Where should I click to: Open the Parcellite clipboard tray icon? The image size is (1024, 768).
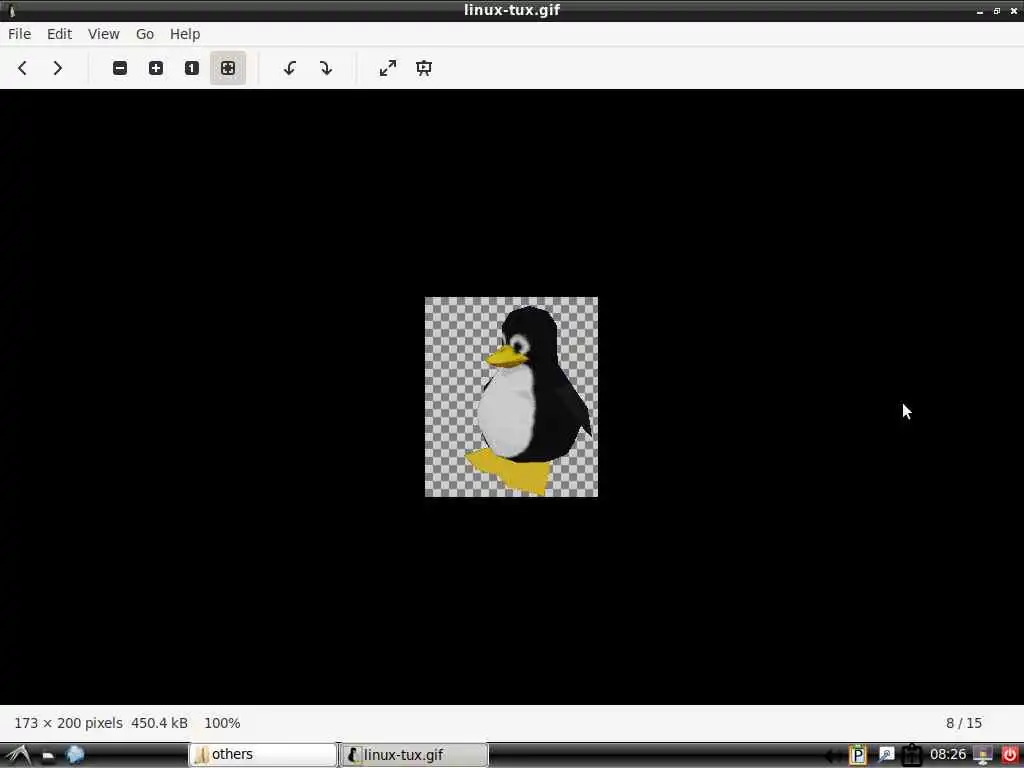[857, 756]
